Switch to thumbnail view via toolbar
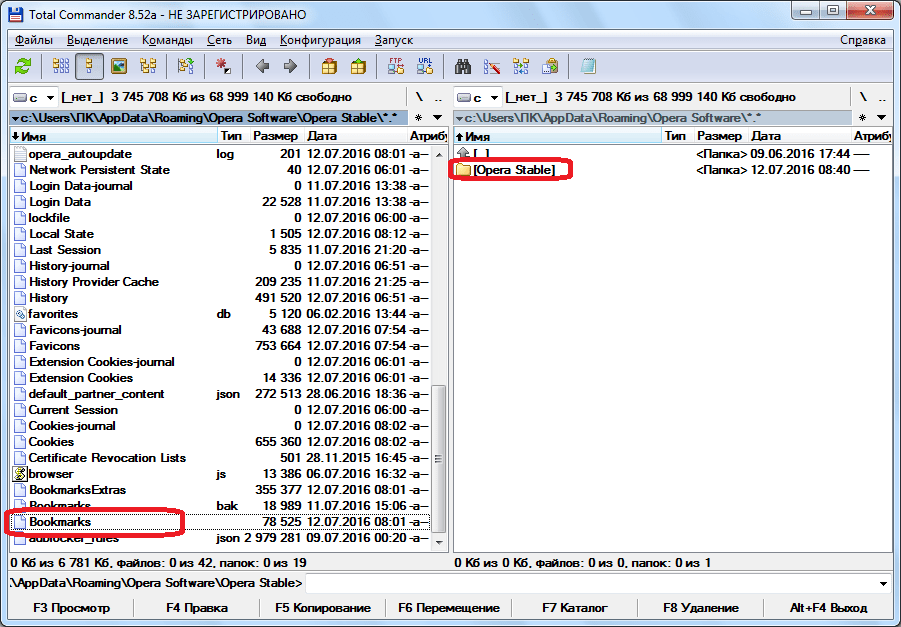901x627 pixels. 119,67
